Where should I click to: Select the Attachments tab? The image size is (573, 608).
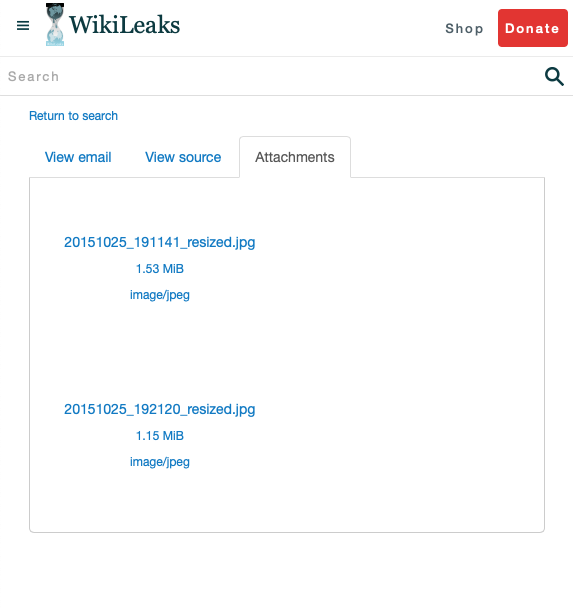point(295,157)
